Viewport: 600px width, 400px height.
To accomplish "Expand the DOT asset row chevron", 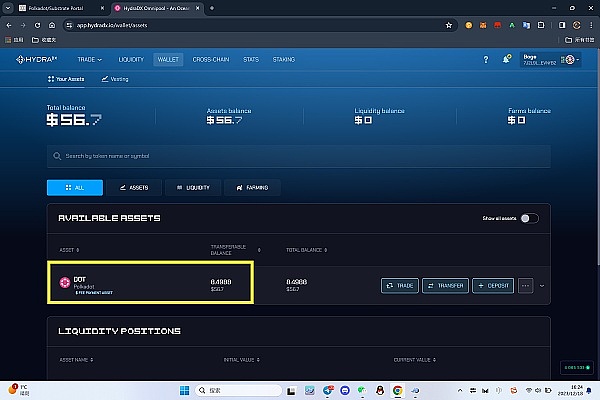I will tap(543, 286).
